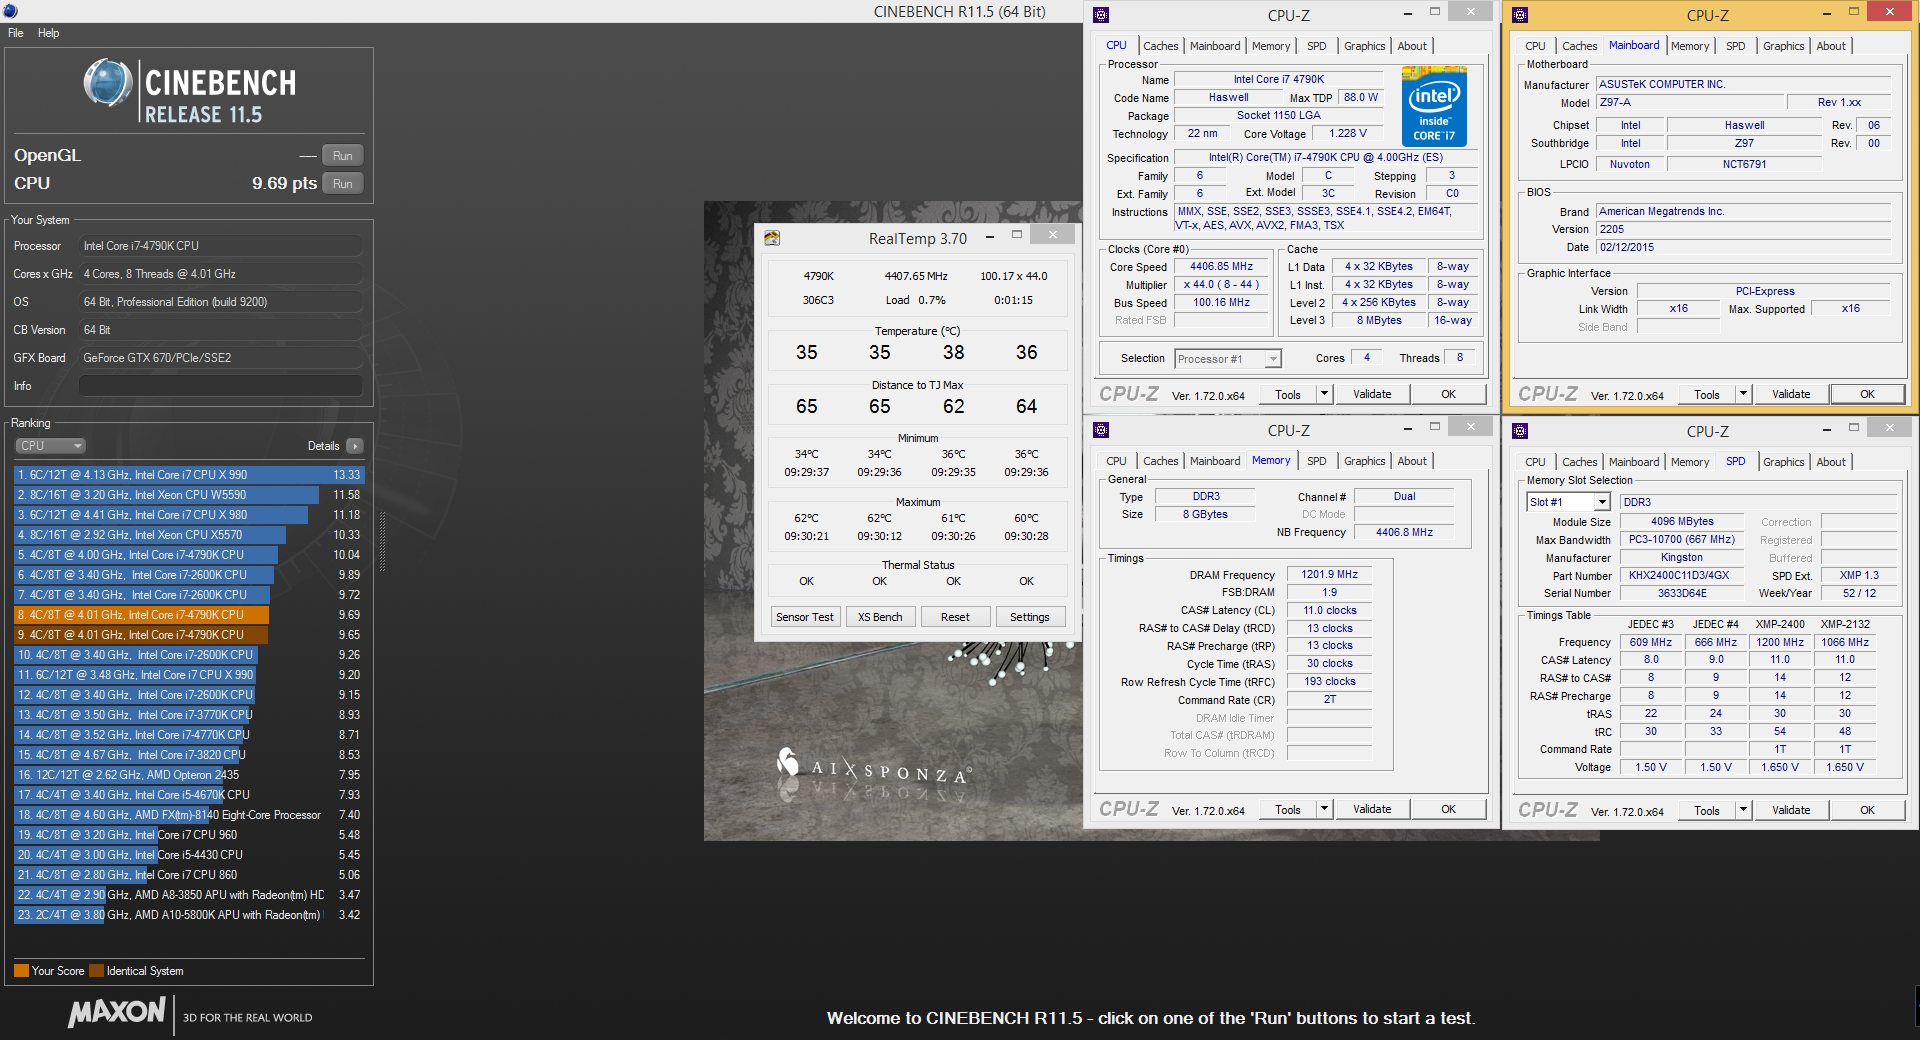Click the Your Score orange legend square
The image size is (1920, 1040).
tap(21, 971)
